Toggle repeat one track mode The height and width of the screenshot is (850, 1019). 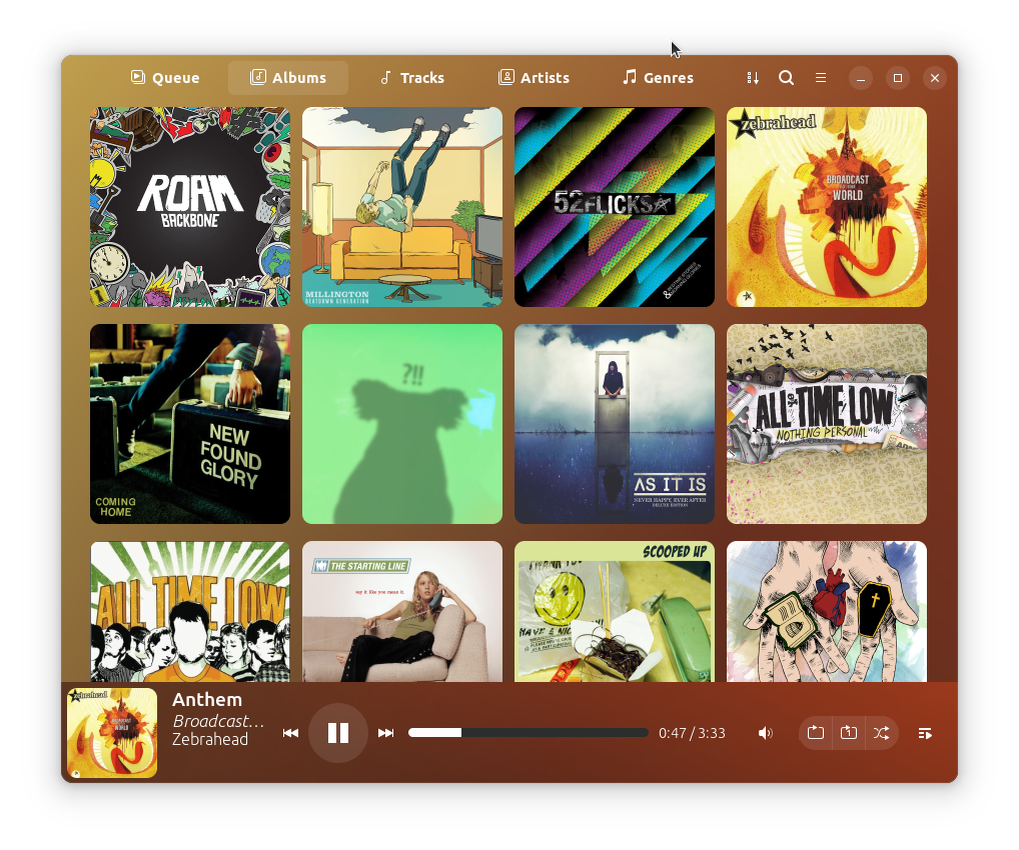[x=849, y=733]
